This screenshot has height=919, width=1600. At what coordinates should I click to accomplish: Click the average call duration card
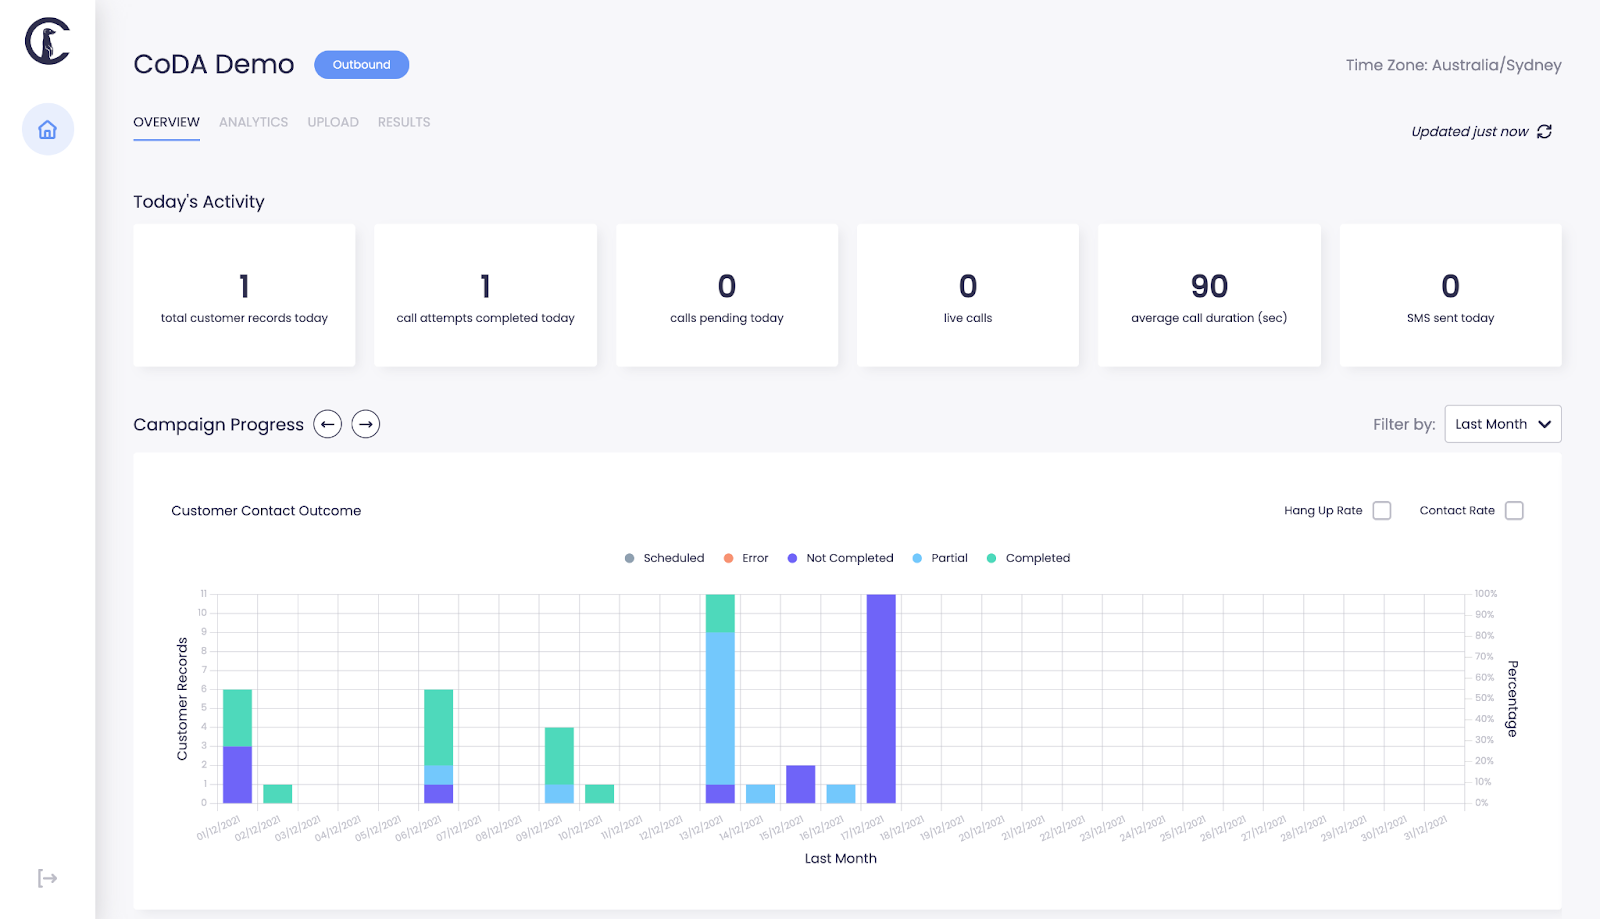pos(1209,295)
